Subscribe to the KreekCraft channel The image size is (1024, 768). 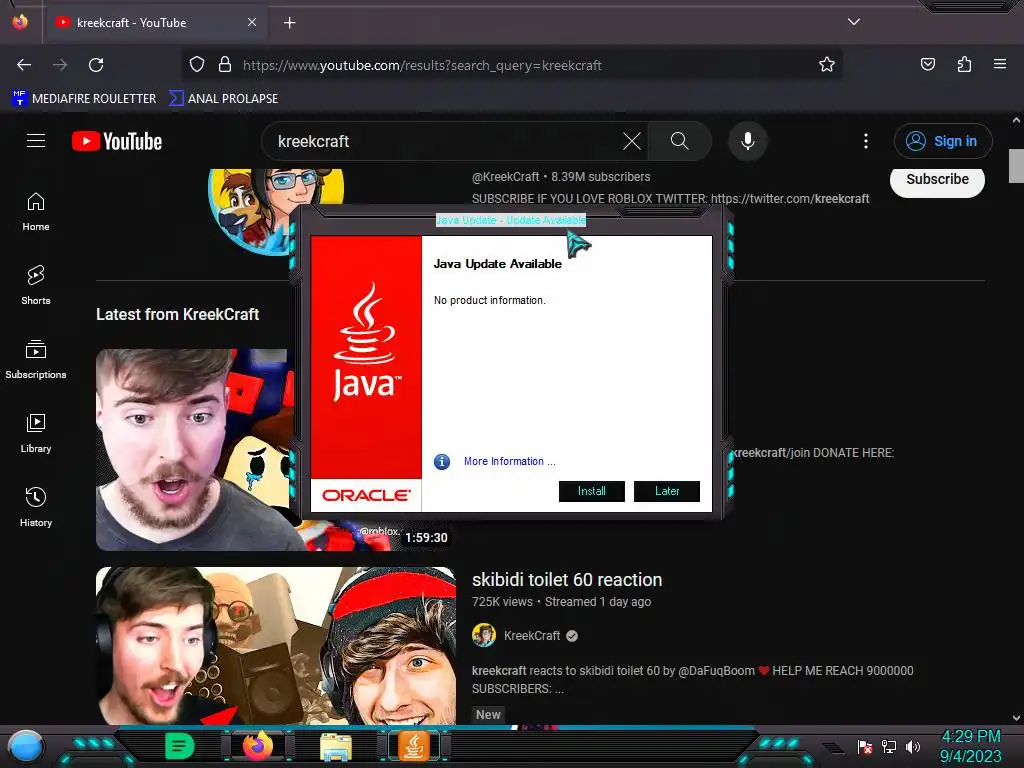pos(937,180)
